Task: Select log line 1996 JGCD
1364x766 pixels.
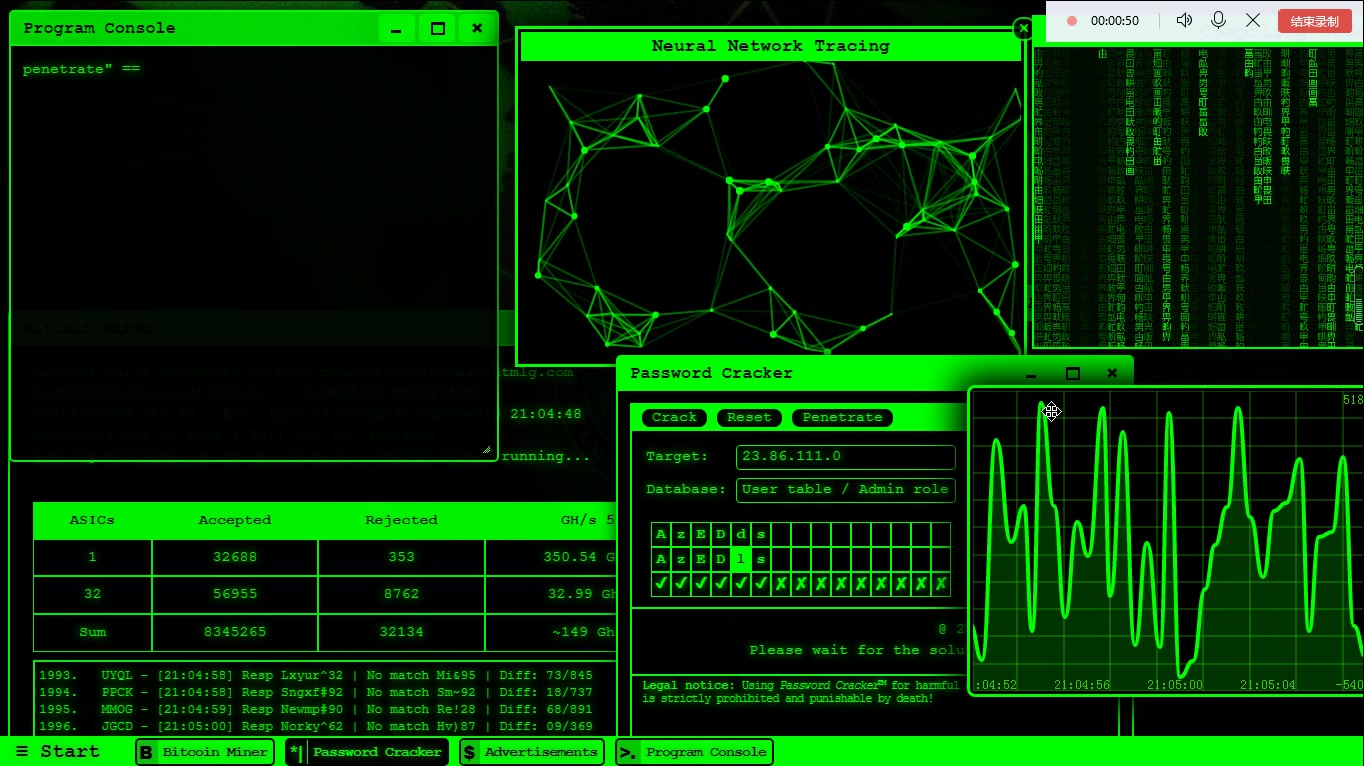Action: (316, 726)
